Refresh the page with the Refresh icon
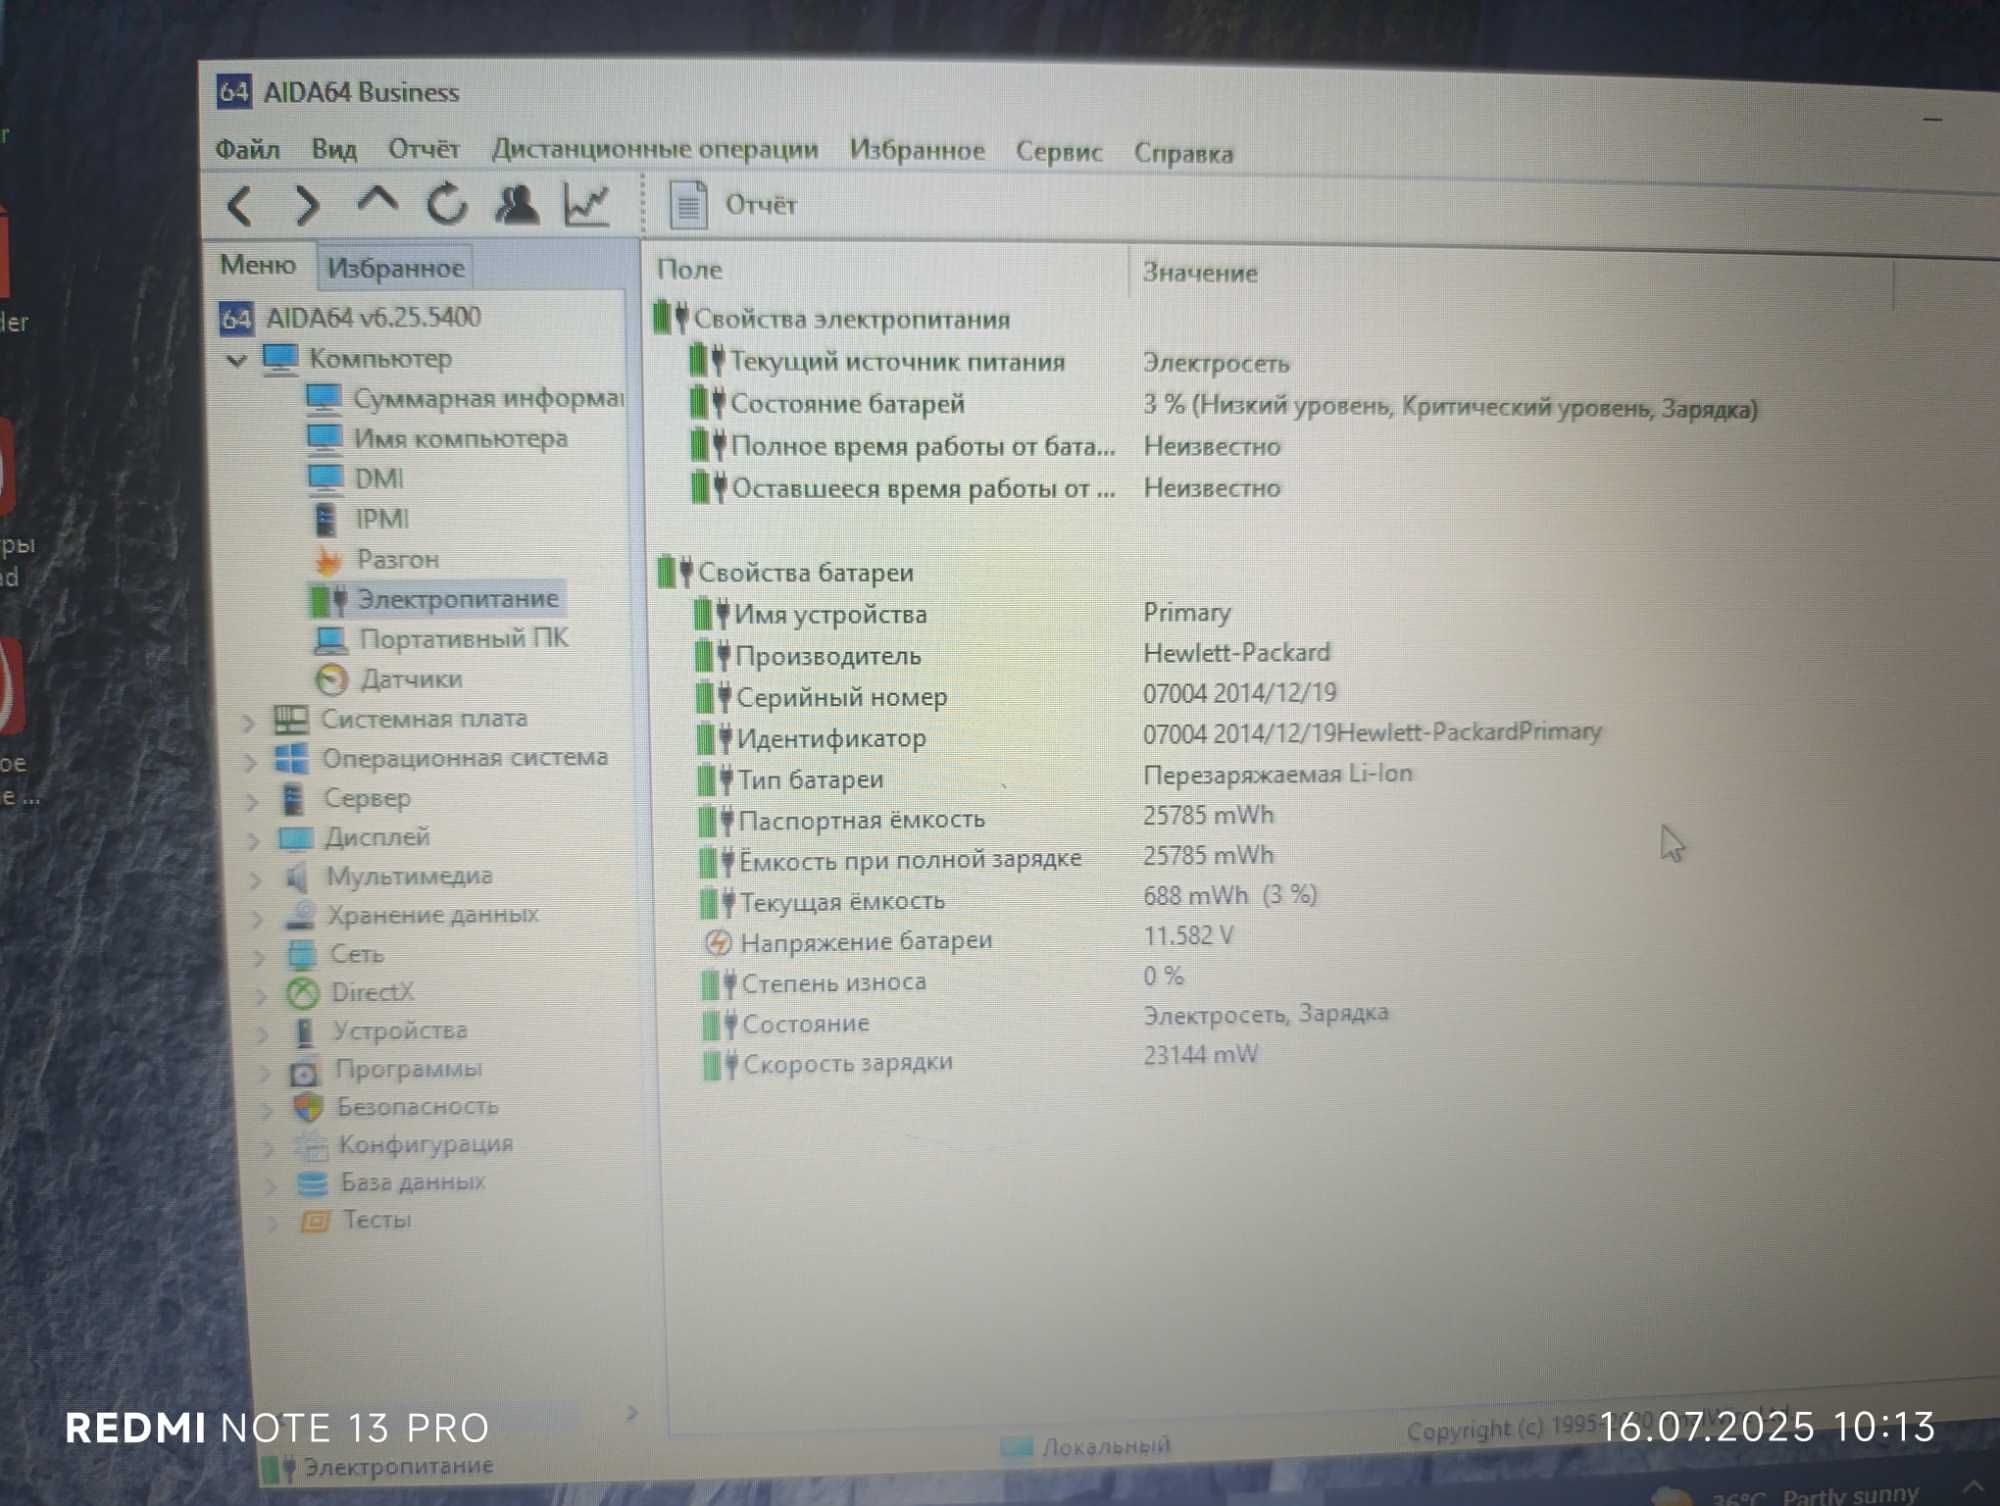This screenshot has width=2000, height=1506. click(x=446, y=204)
